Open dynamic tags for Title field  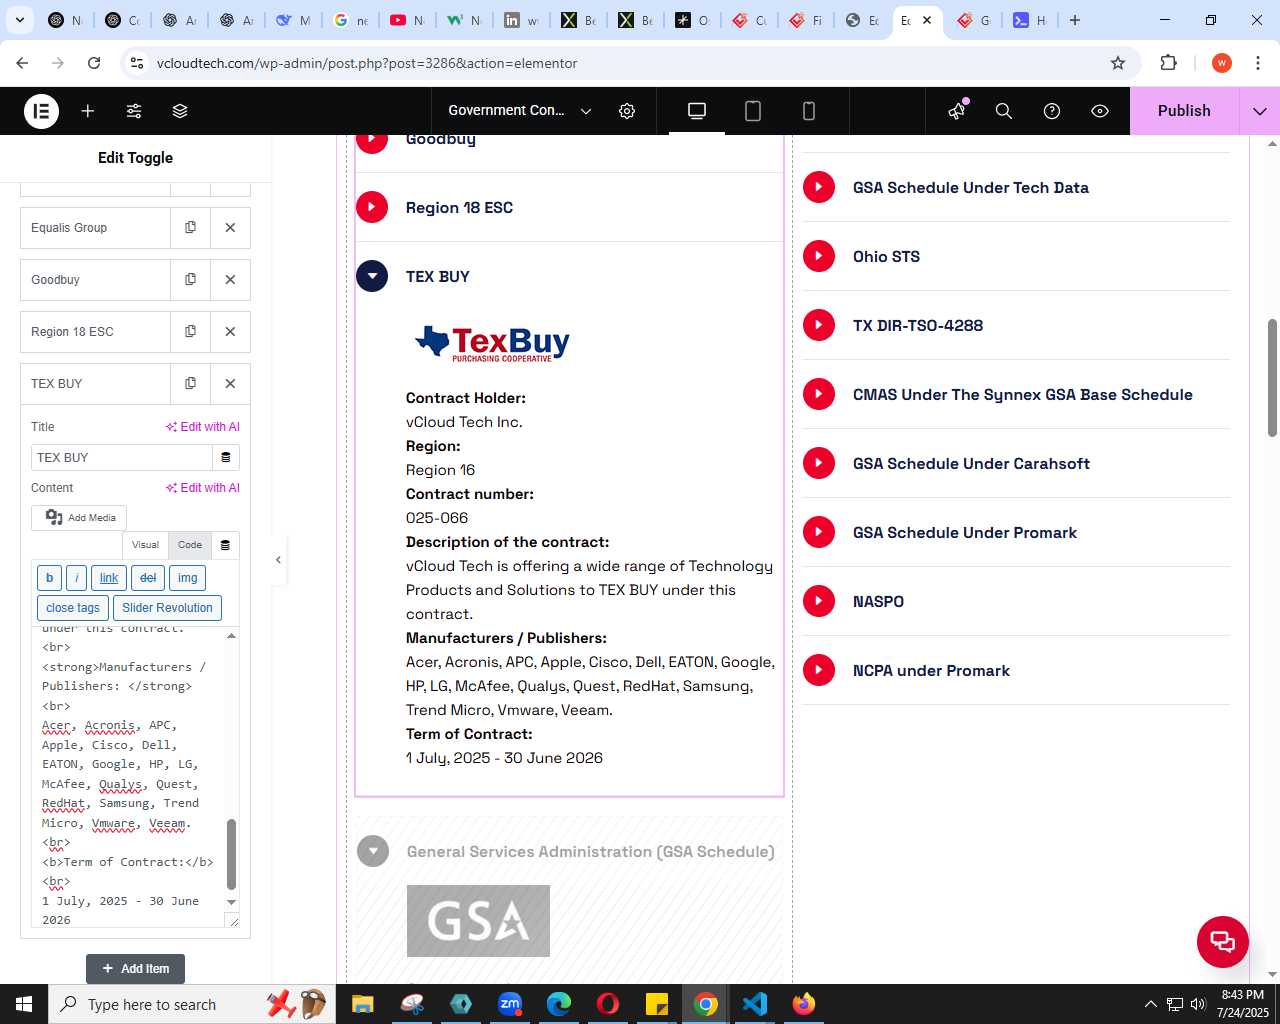226,458
